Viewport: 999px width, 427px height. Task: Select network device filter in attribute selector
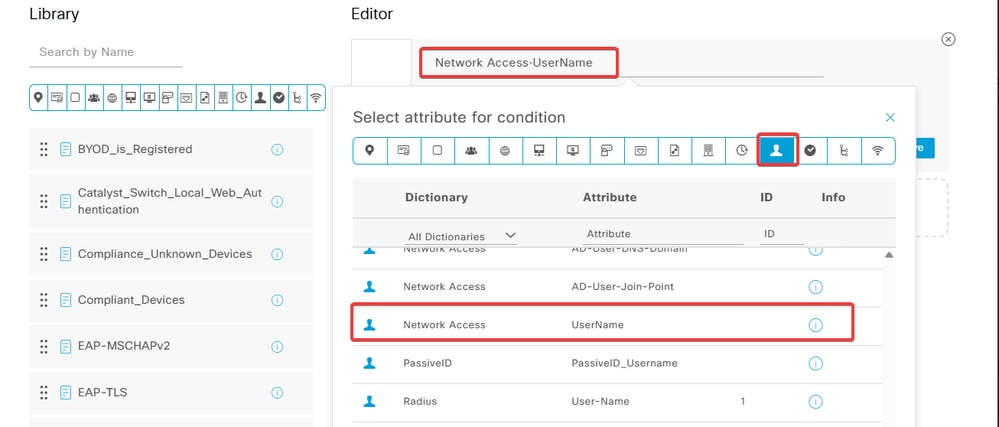tap(539, 150)
